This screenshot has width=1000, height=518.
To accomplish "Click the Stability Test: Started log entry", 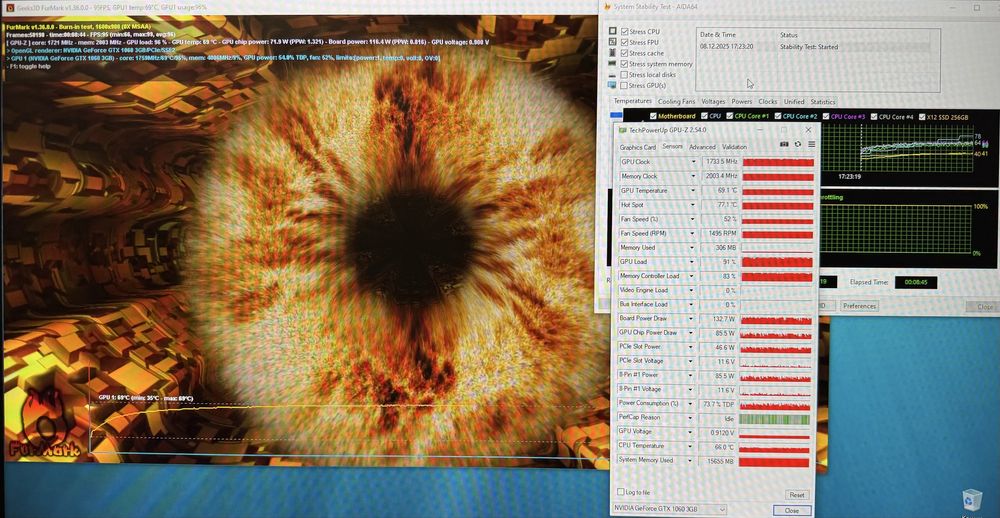I will pyautogui.click(x=809, y=47).
